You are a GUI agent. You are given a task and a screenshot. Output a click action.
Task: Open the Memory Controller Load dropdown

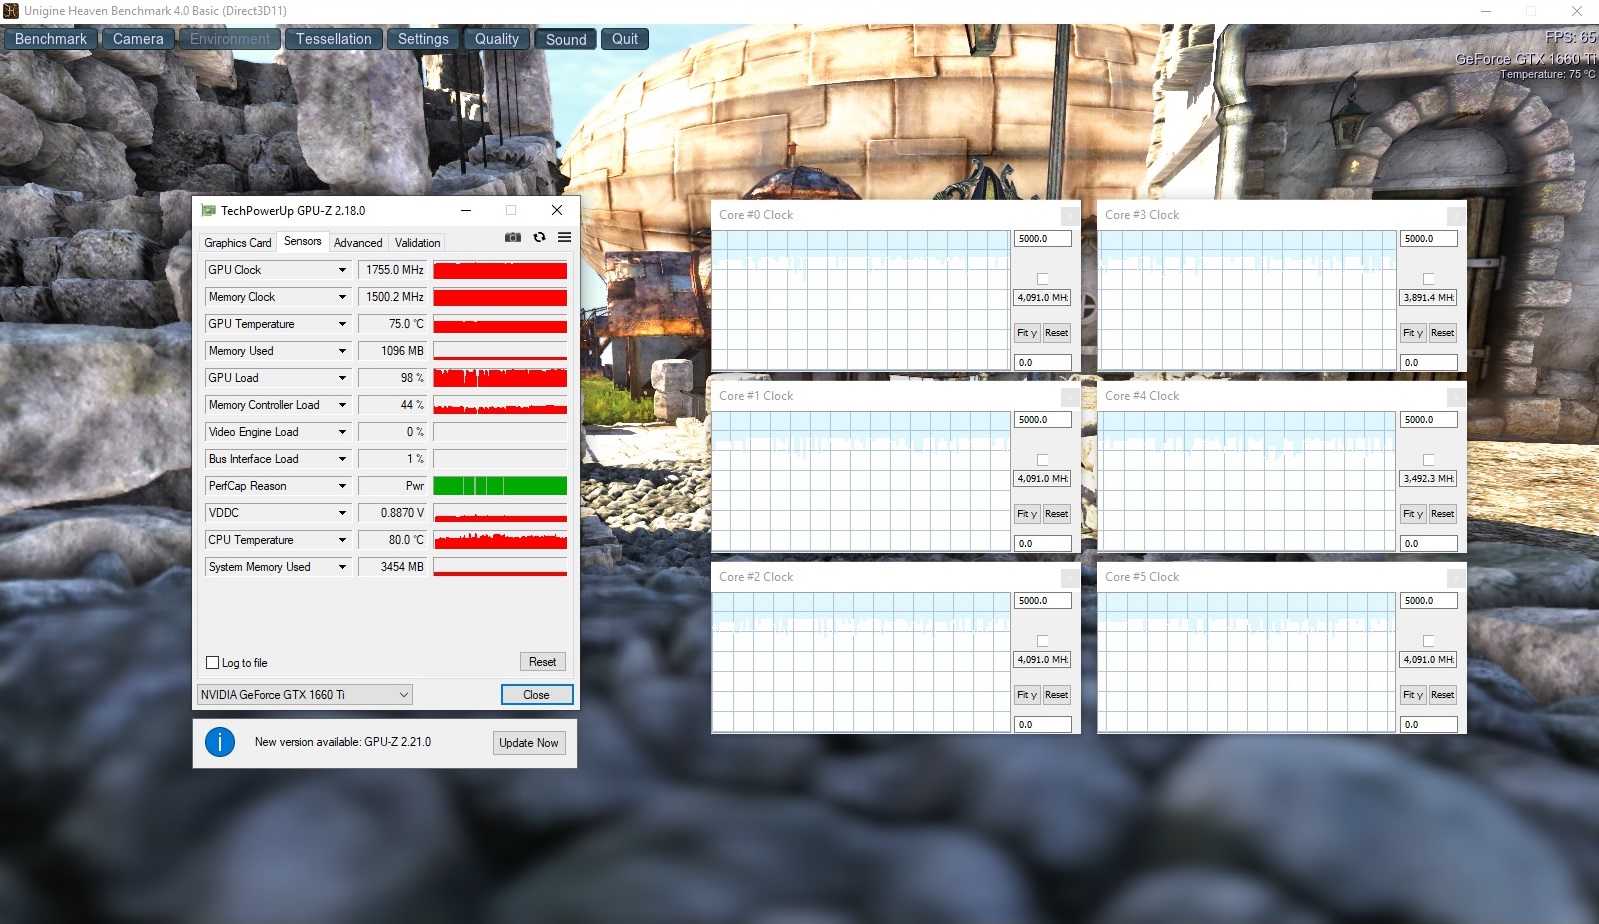click(342, 405)
